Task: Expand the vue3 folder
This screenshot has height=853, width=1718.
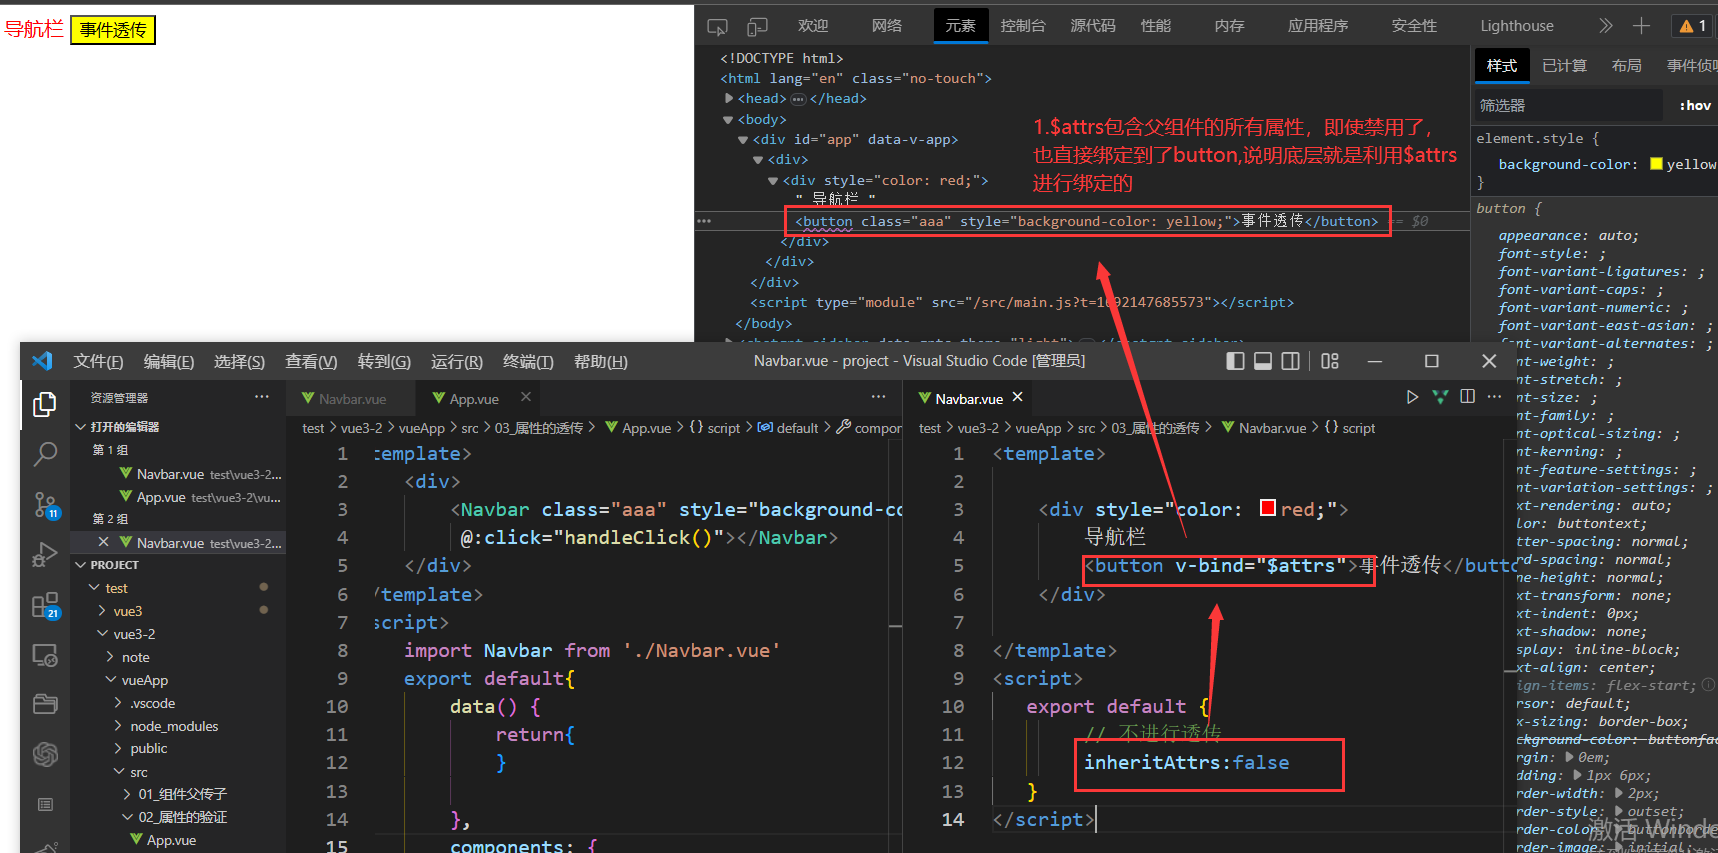Action: (102, 611)
